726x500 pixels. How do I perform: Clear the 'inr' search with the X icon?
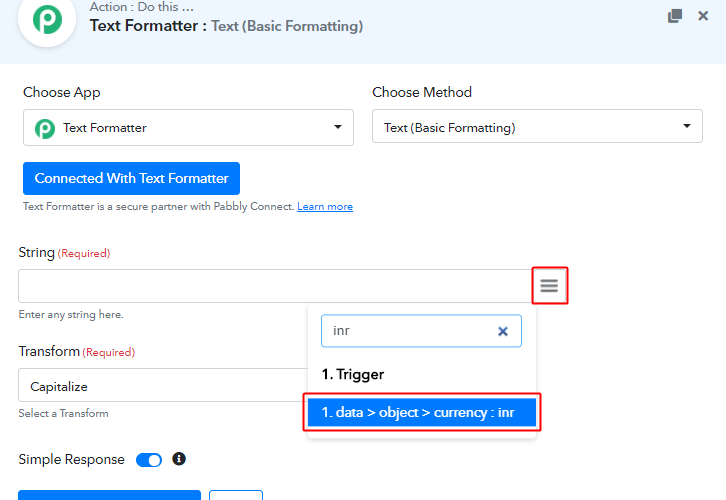503,331
